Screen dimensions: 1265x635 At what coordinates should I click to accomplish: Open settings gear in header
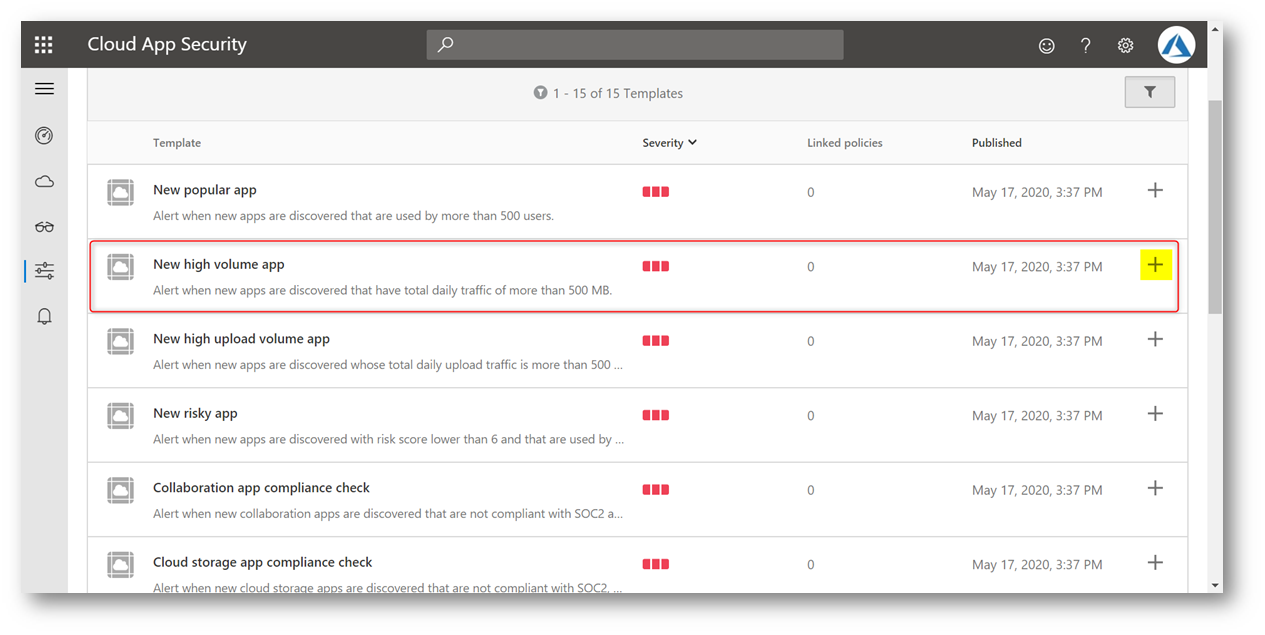(1125, 46)
